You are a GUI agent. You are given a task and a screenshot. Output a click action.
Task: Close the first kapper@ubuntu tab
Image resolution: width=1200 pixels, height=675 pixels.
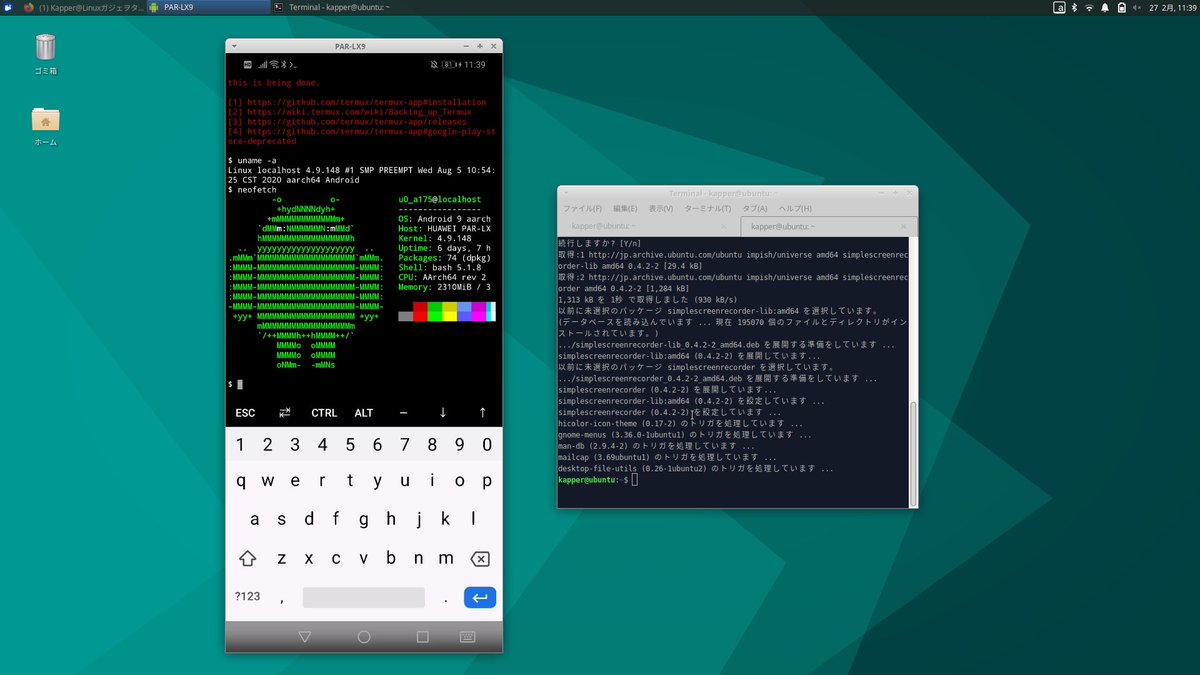pos(726,227)
